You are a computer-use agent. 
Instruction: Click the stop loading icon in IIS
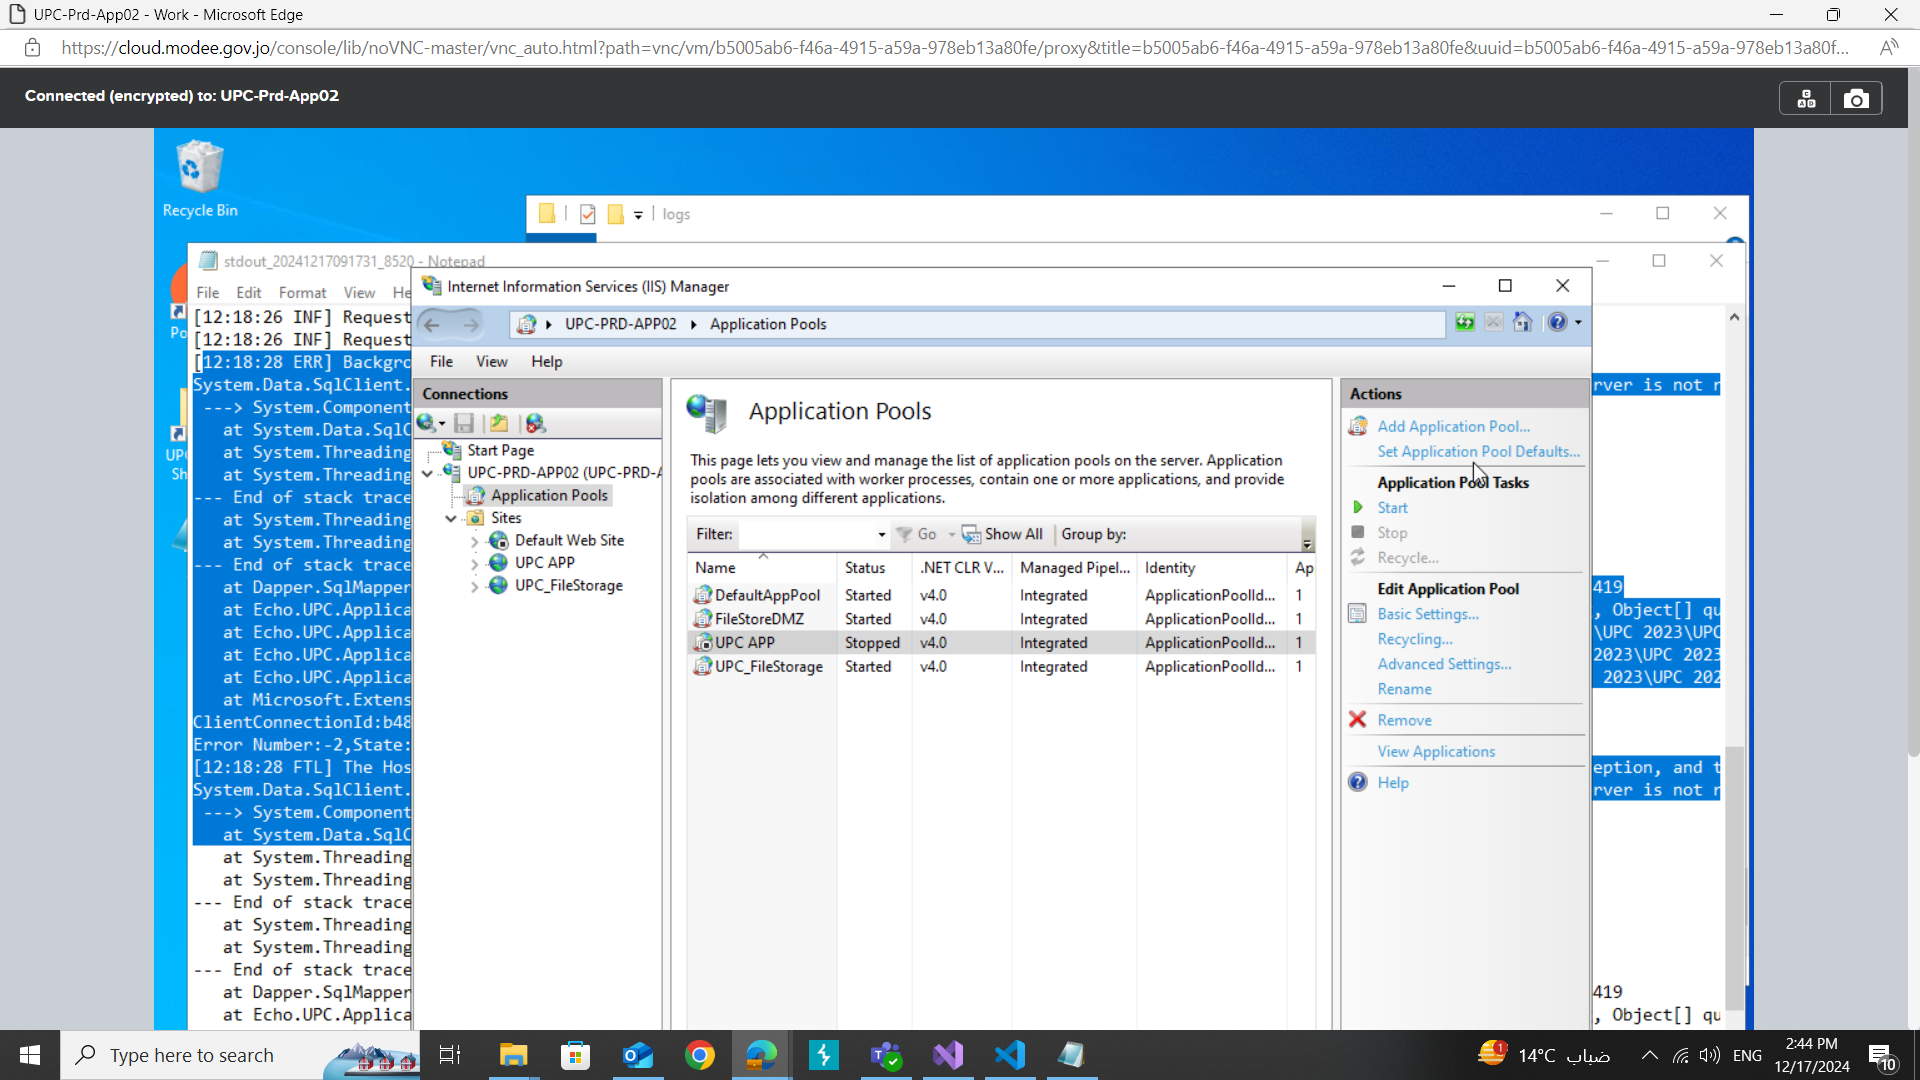click(x=1494, y=322)
